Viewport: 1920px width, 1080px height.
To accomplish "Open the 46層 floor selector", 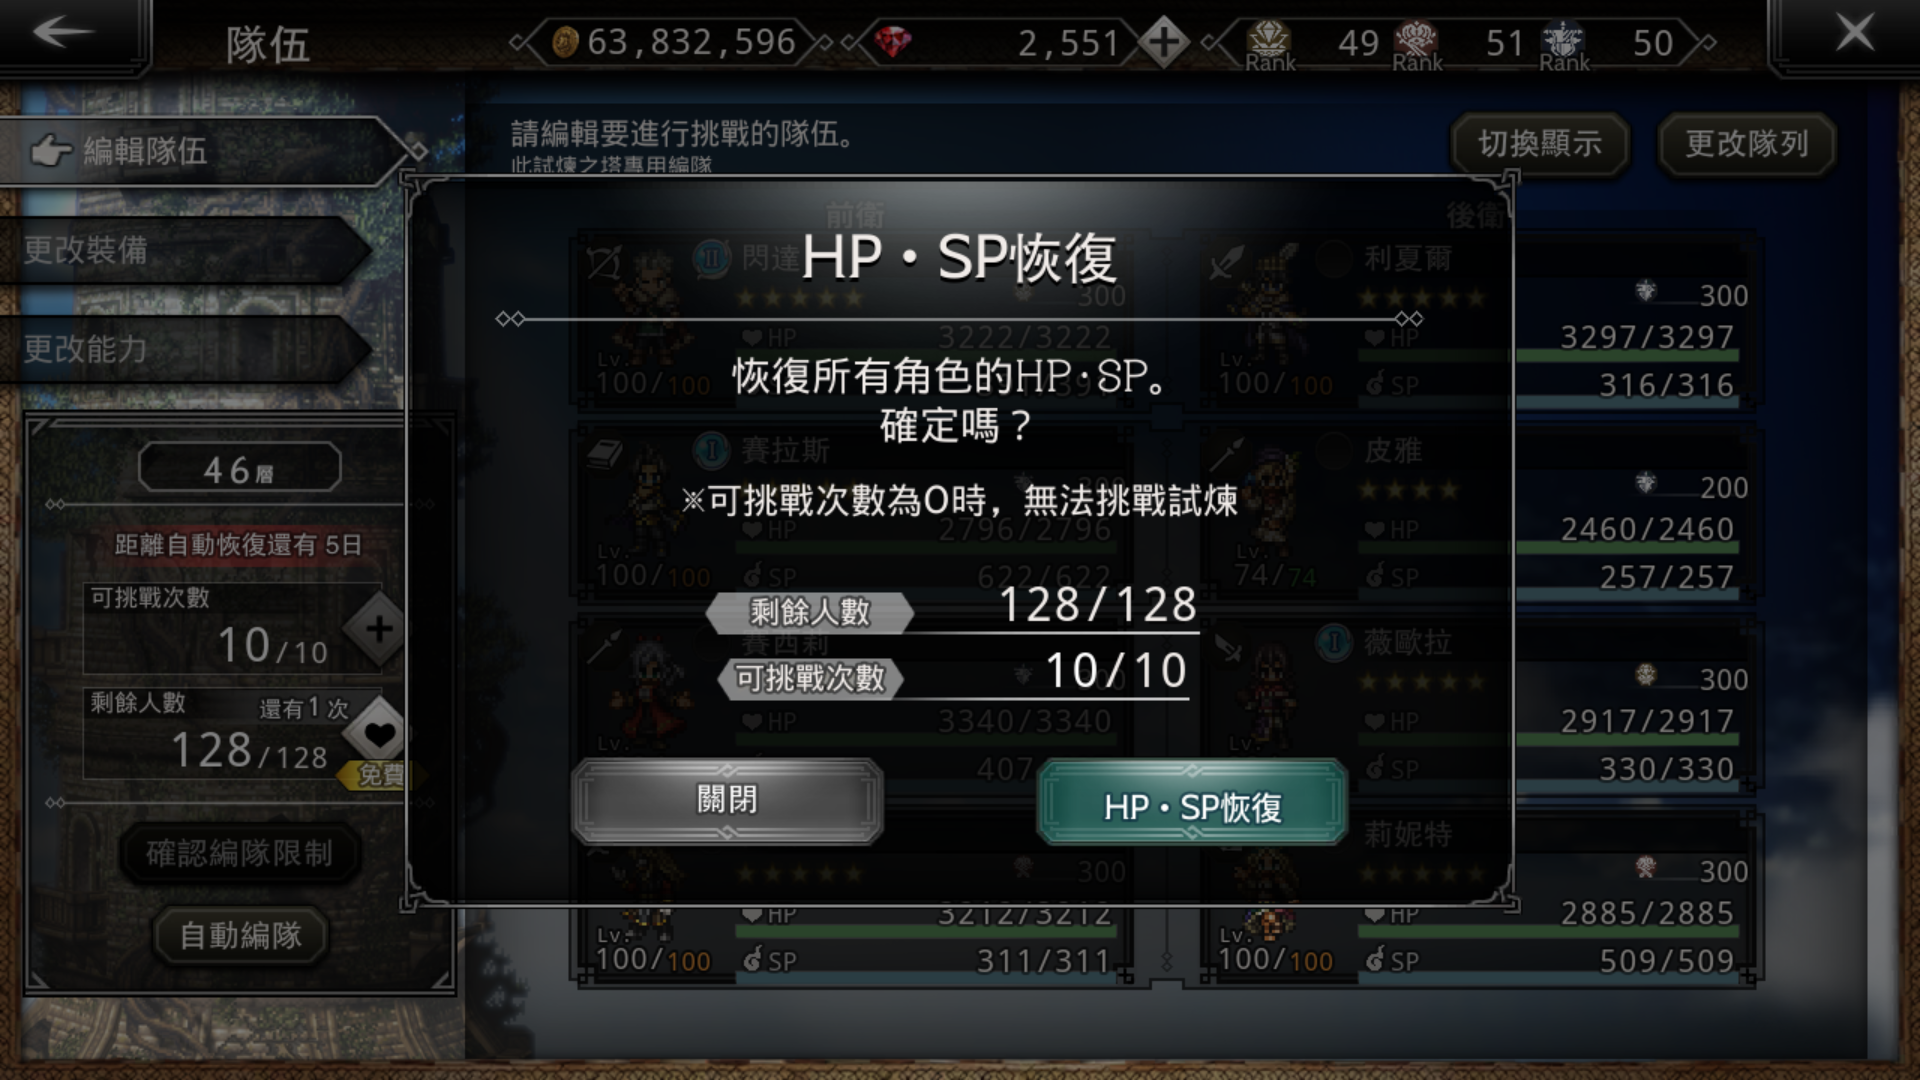I will [x=239, y=468].
